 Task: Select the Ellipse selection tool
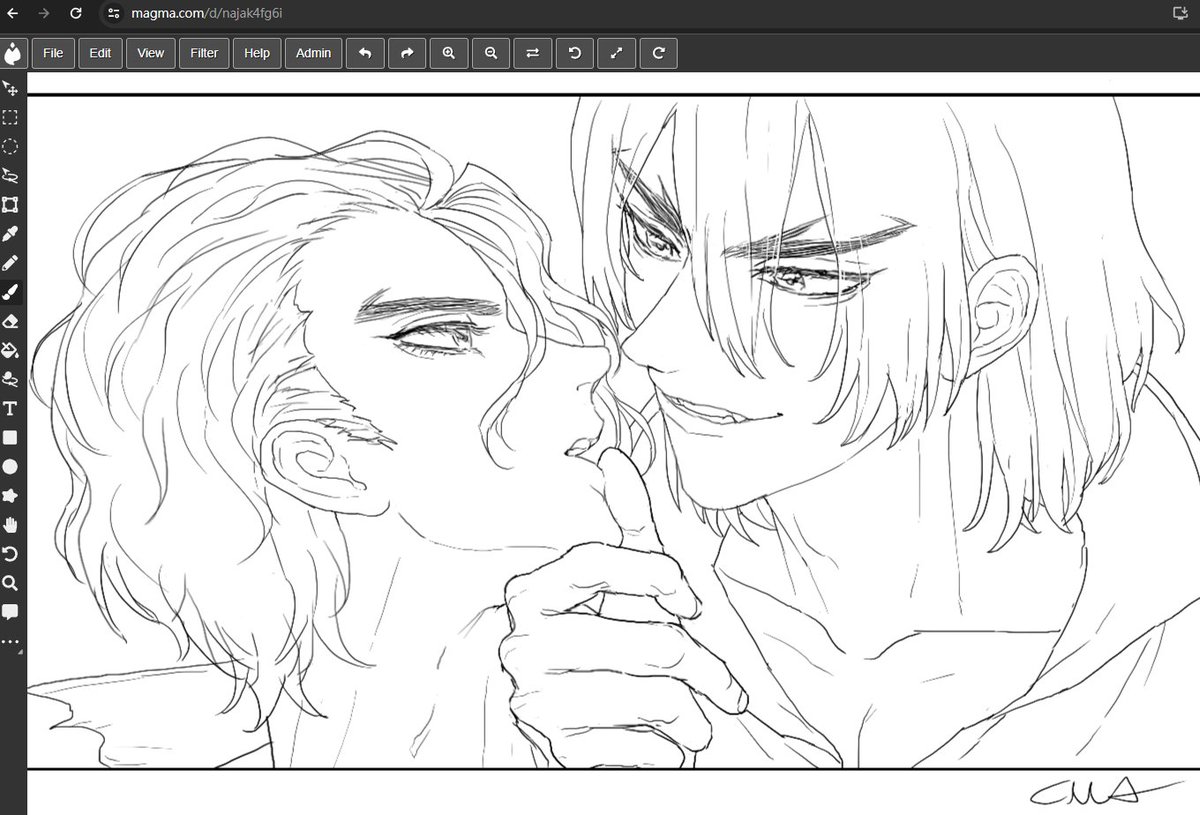coord(10,146)
